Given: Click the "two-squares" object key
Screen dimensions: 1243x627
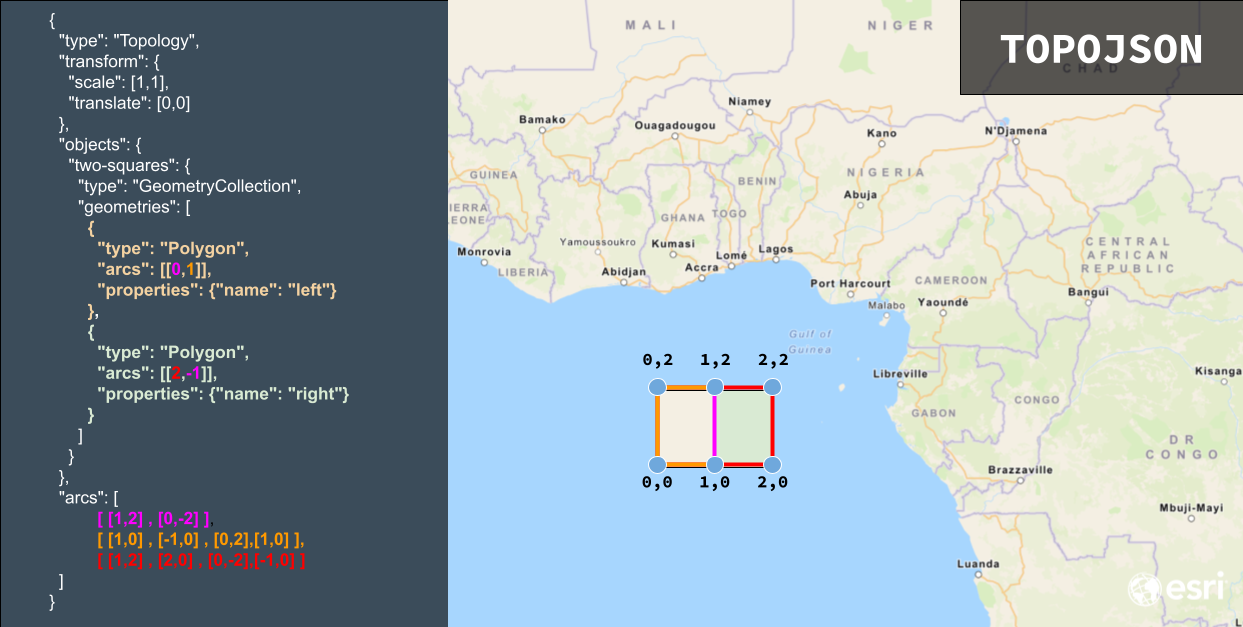Looking at the screenshot, I should coord(129,165).
